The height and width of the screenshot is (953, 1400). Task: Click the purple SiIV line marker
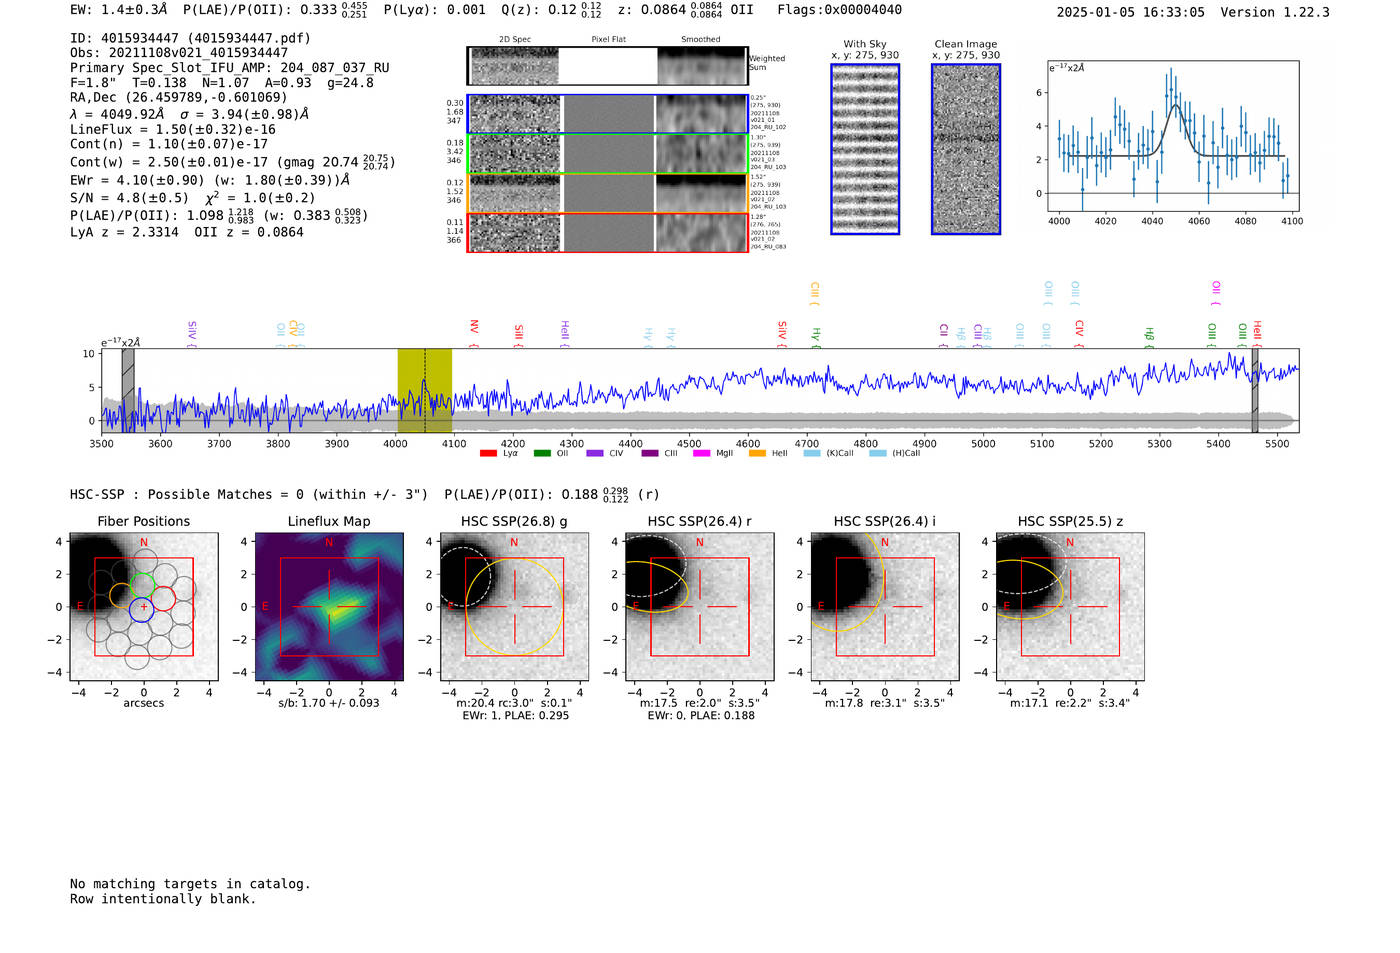tap(191, 334)
